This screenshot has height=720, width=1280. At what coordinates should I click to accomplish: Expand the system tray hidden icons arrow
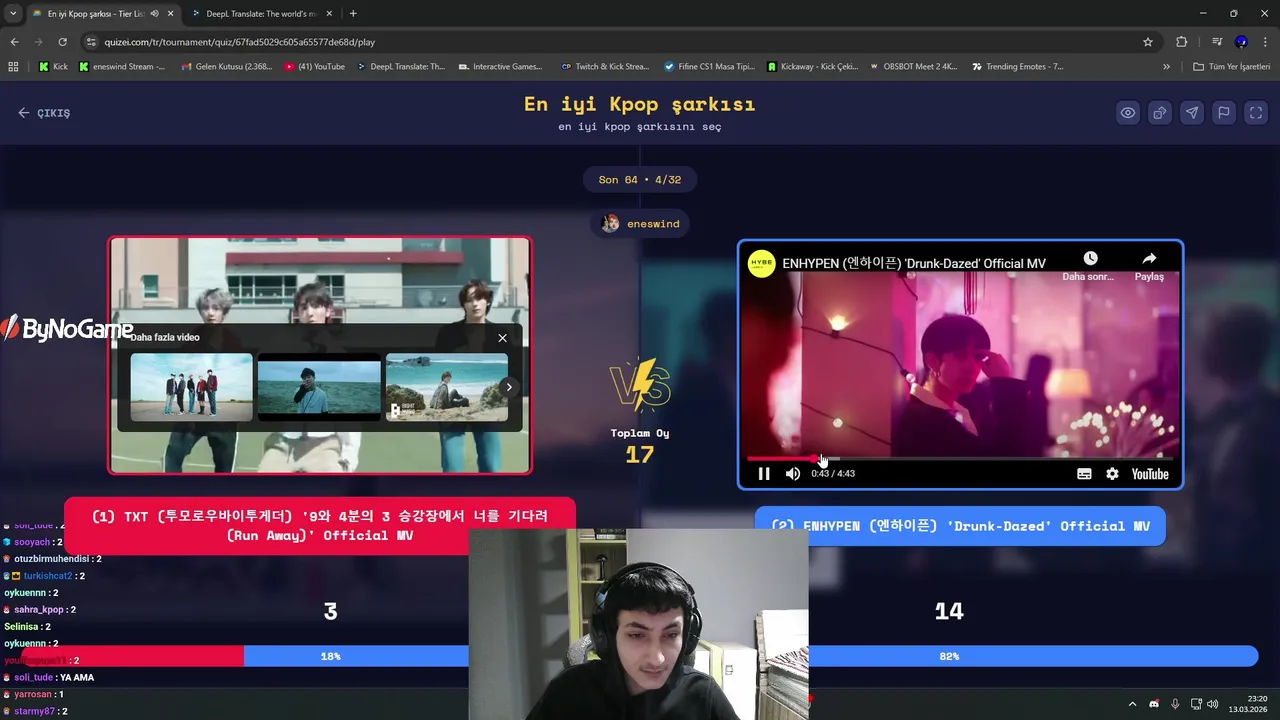point(1132,704)
